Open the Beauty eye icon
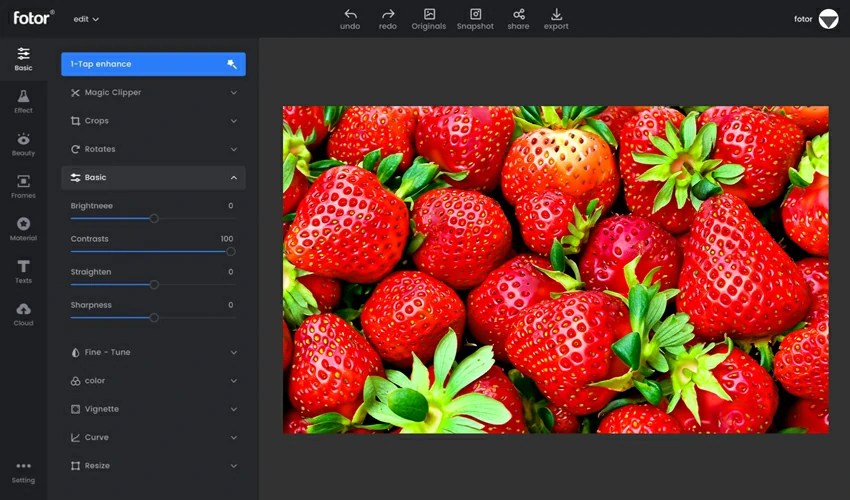 [23, 139]
